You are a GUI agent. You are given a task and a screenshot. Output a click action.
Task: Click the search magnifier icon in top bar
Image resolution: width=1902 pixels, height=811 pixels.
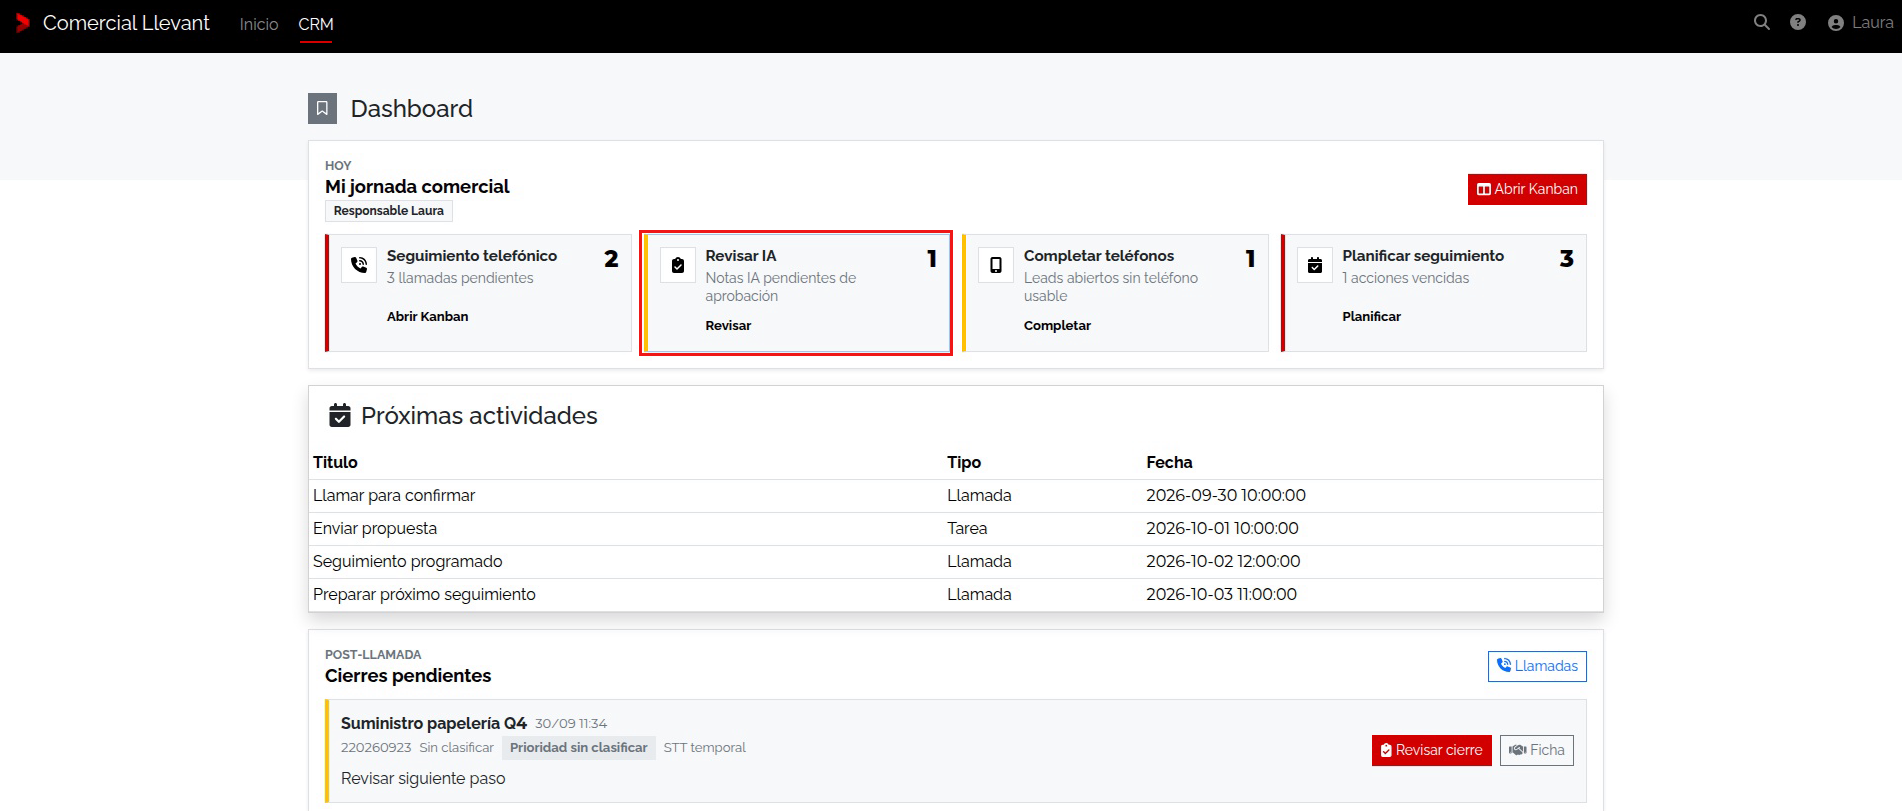tap(1762, 22)
